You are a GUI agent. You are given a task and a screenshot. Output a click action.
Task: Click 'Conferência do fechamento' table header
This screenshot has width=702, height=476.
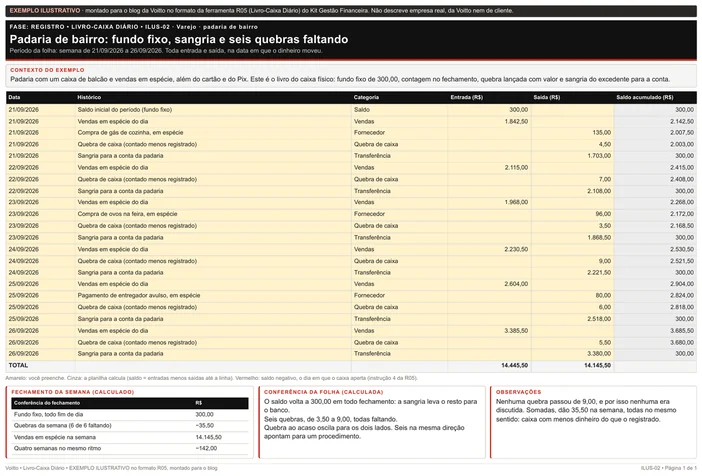[47, 403]
